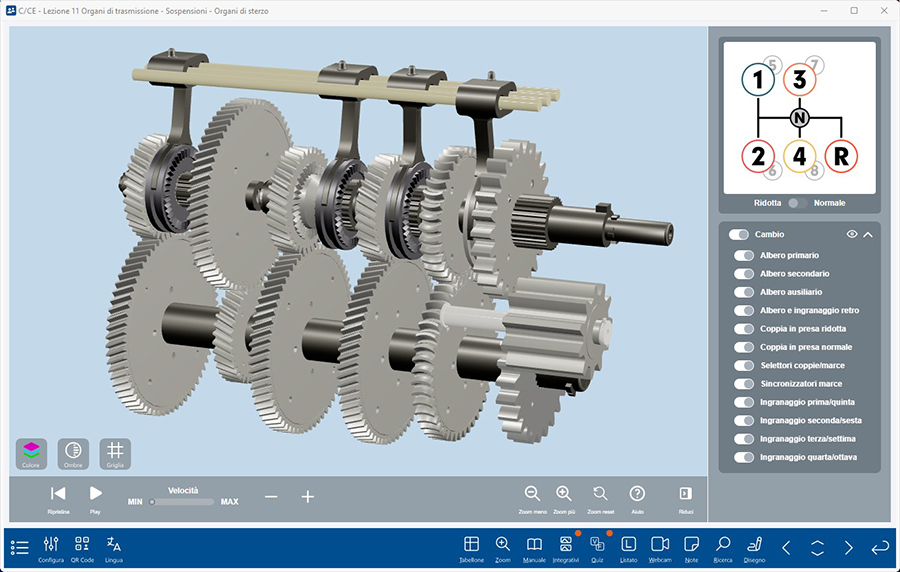Open the Disegno drawing tool
This screenshot has width=900, height=572.
755,545
